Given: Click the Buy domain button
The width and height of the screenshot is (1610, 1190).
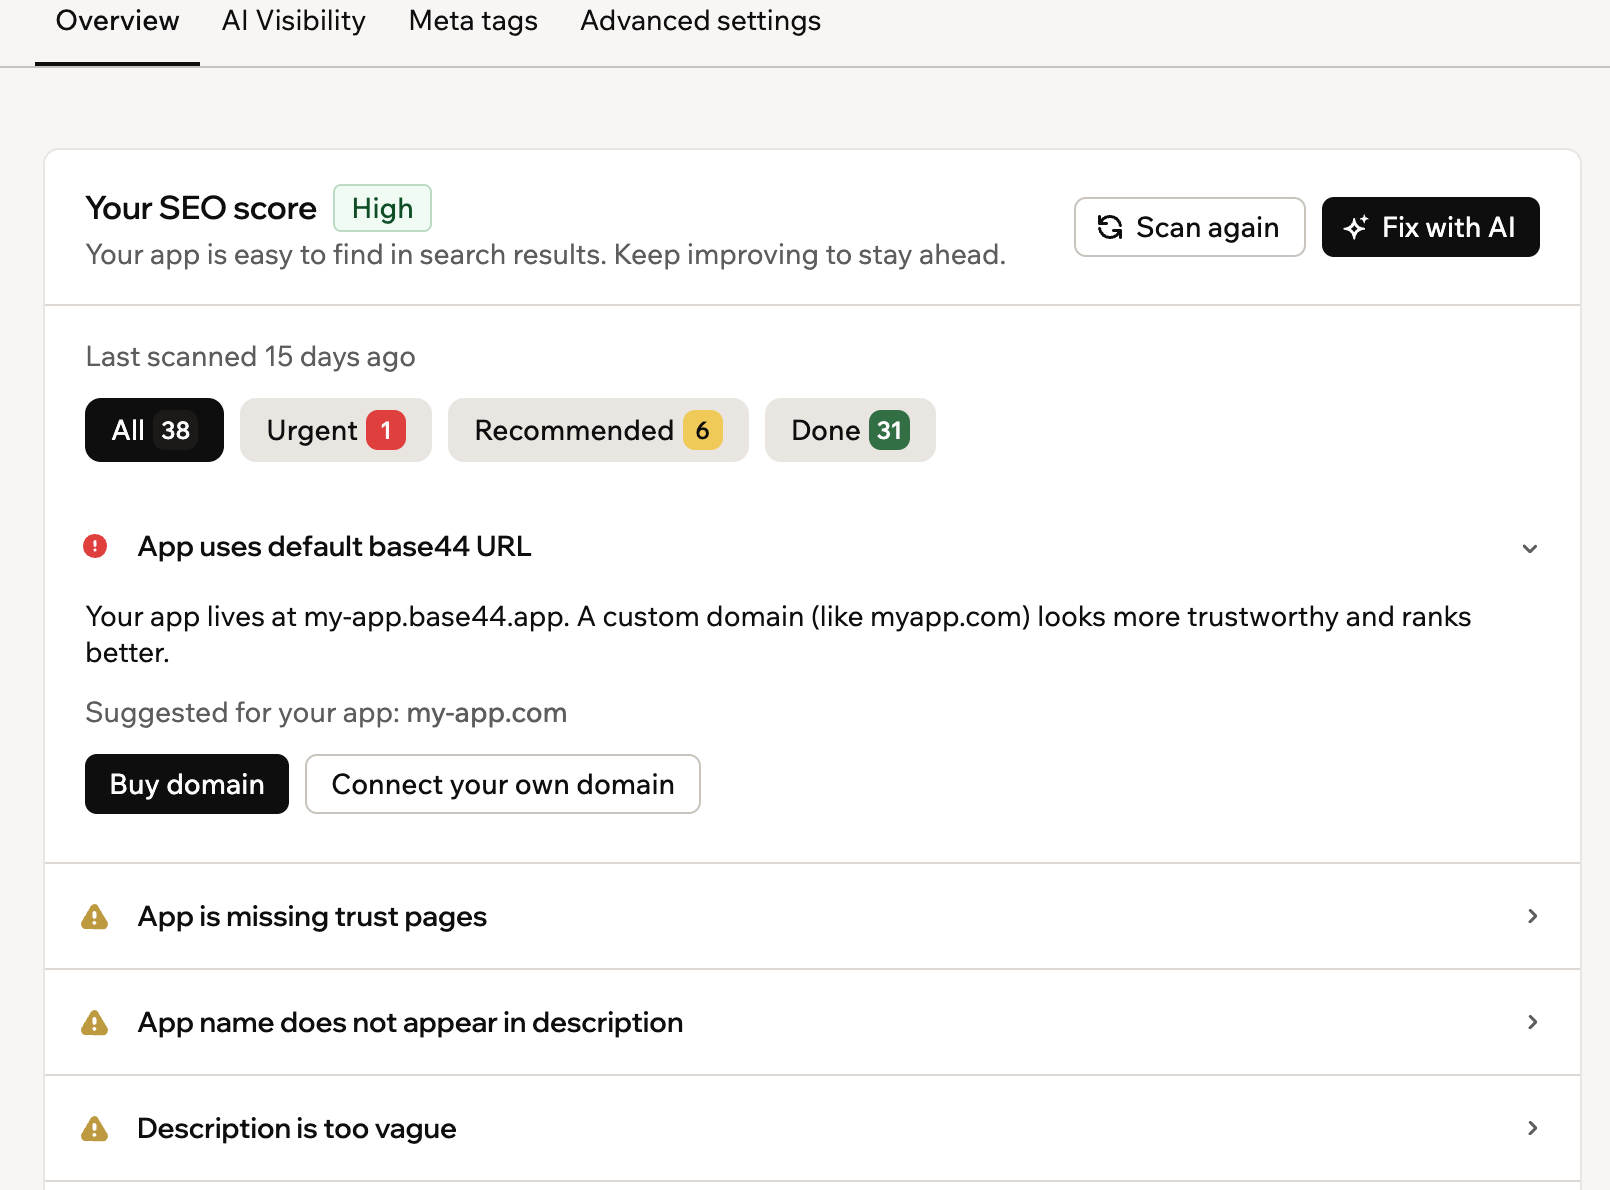Looking at the screenshot, I should click(x=187, y=784).
